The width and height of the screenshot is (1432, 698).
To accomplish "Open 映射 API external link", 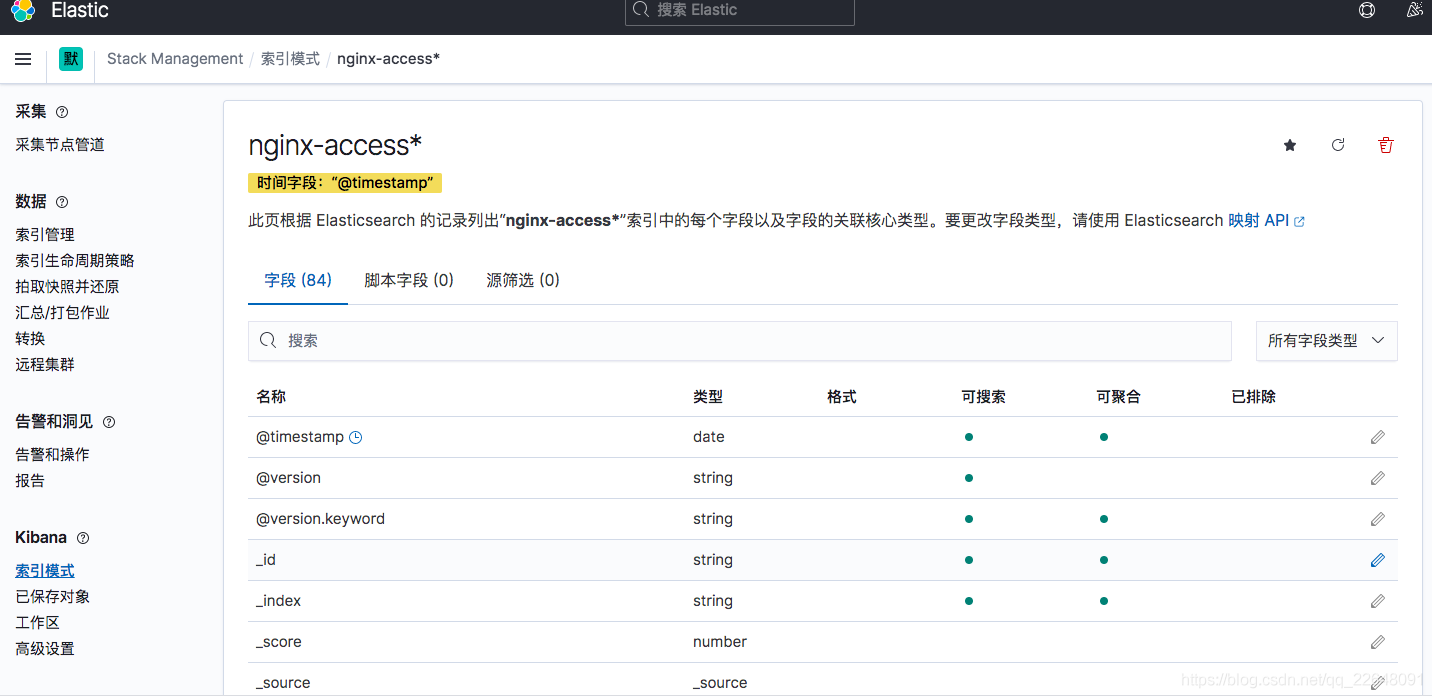I will [1266, 220].
